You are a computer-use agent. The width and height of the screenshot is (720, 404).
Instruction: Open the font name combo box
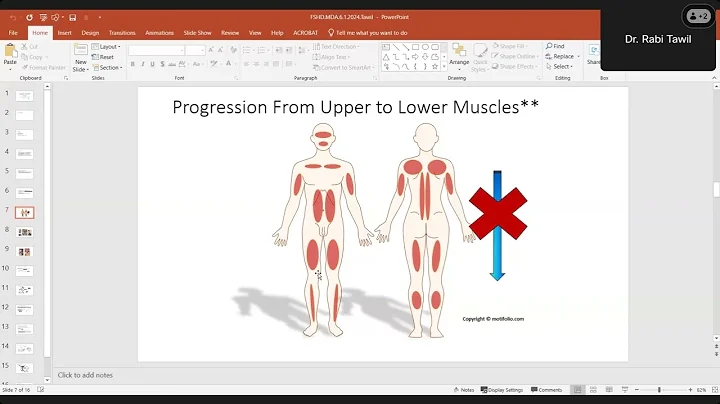coord(157,50)
